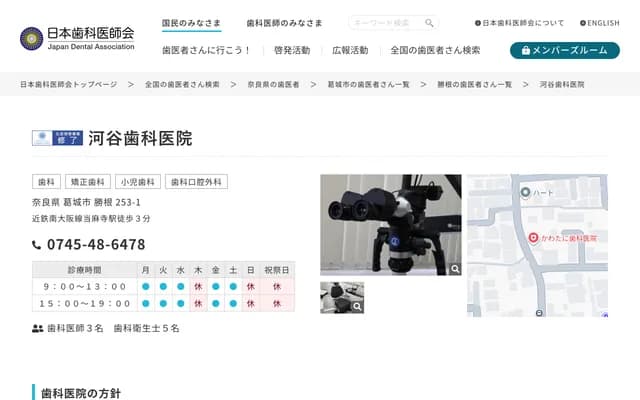Click the 修了 training badge icon
This screenshot has height=400, width=640.
coord(57,139)
